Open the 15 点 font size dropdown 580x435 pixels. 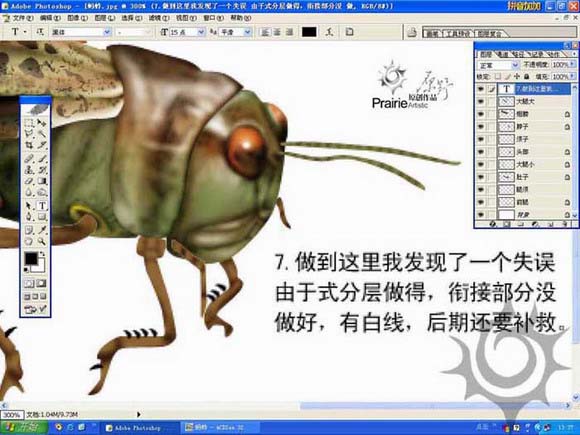(x=187, y=32)
